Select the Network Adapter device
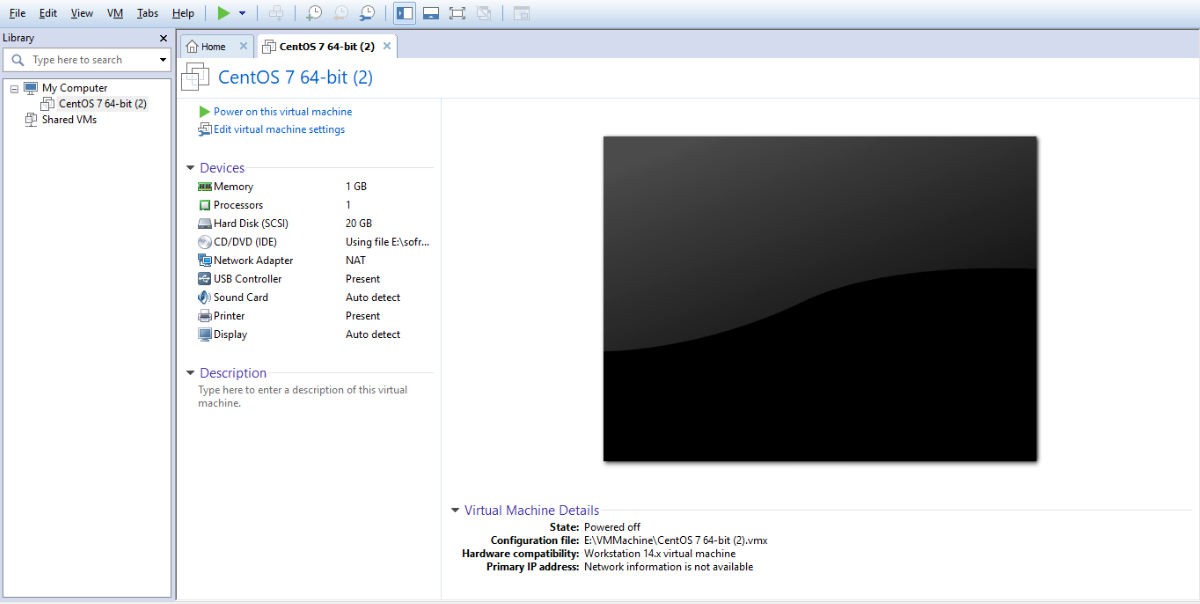 click(x=250, y=260)
